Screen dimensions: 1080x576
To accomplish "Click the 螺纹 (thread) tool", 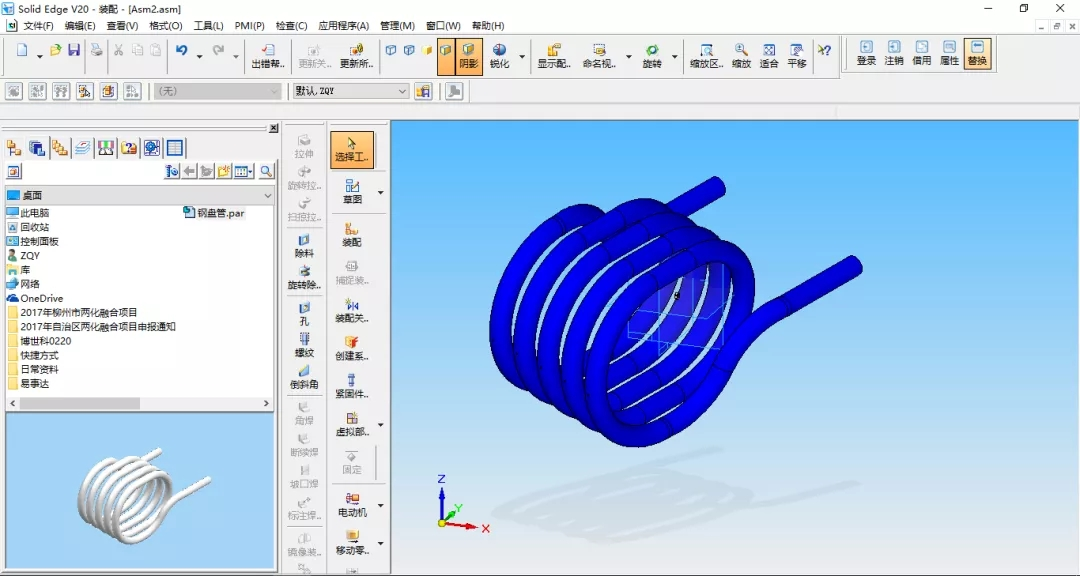I will pos(304,345).
